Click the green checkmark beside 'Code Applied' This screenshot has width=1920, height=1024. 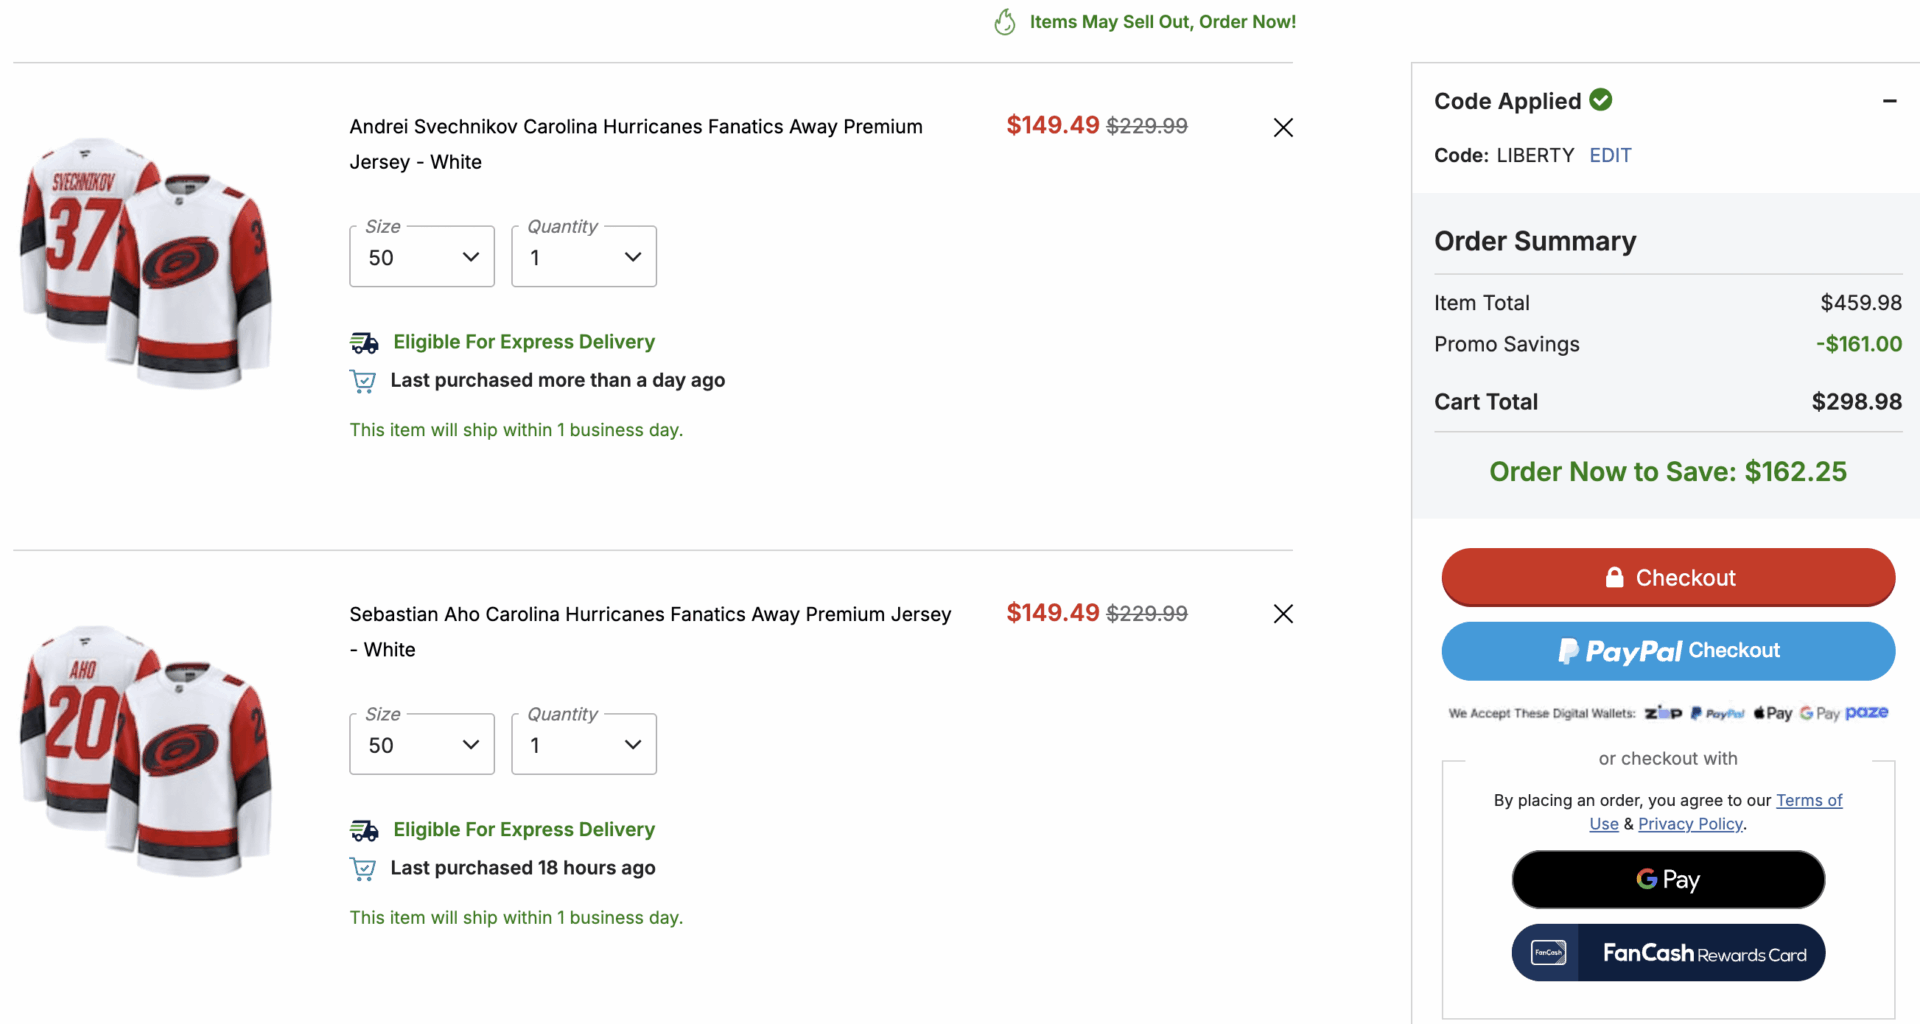pyautogui.click(x=1601, y=100)
